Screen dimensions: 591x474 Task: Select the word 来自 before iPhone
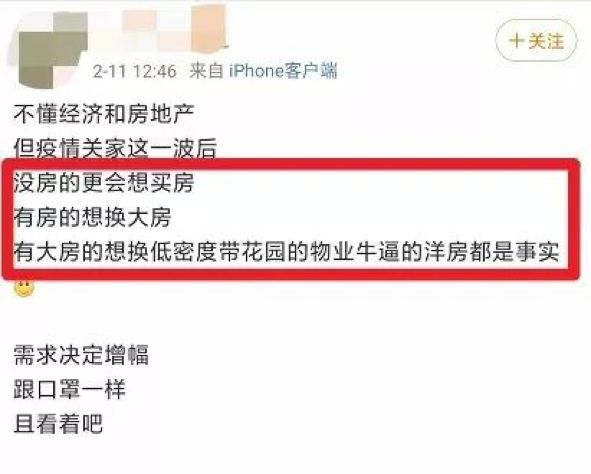click(206, 71)
